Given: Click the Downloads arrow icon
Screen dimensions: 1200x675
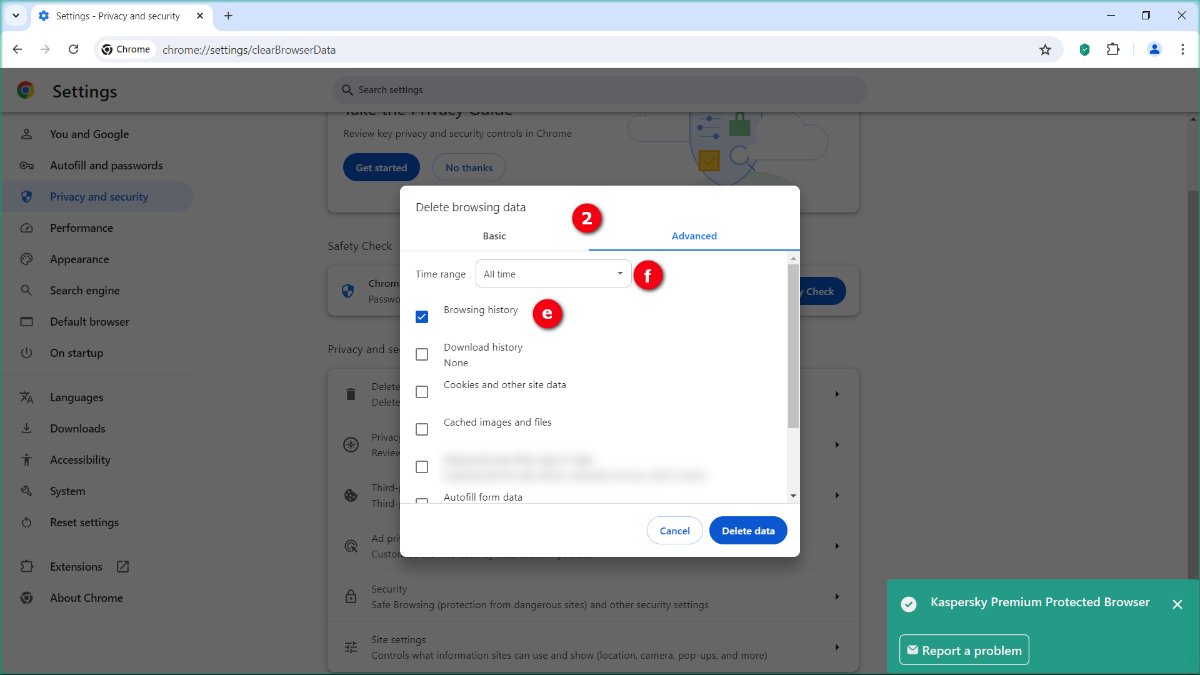Looking at the screenshot, I should [x=27, y=428].
